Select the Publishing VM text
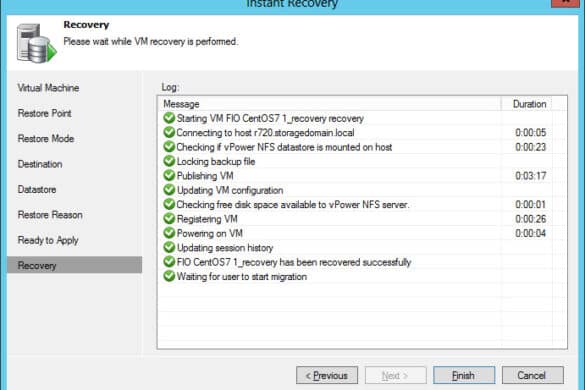 coord(205,176)
